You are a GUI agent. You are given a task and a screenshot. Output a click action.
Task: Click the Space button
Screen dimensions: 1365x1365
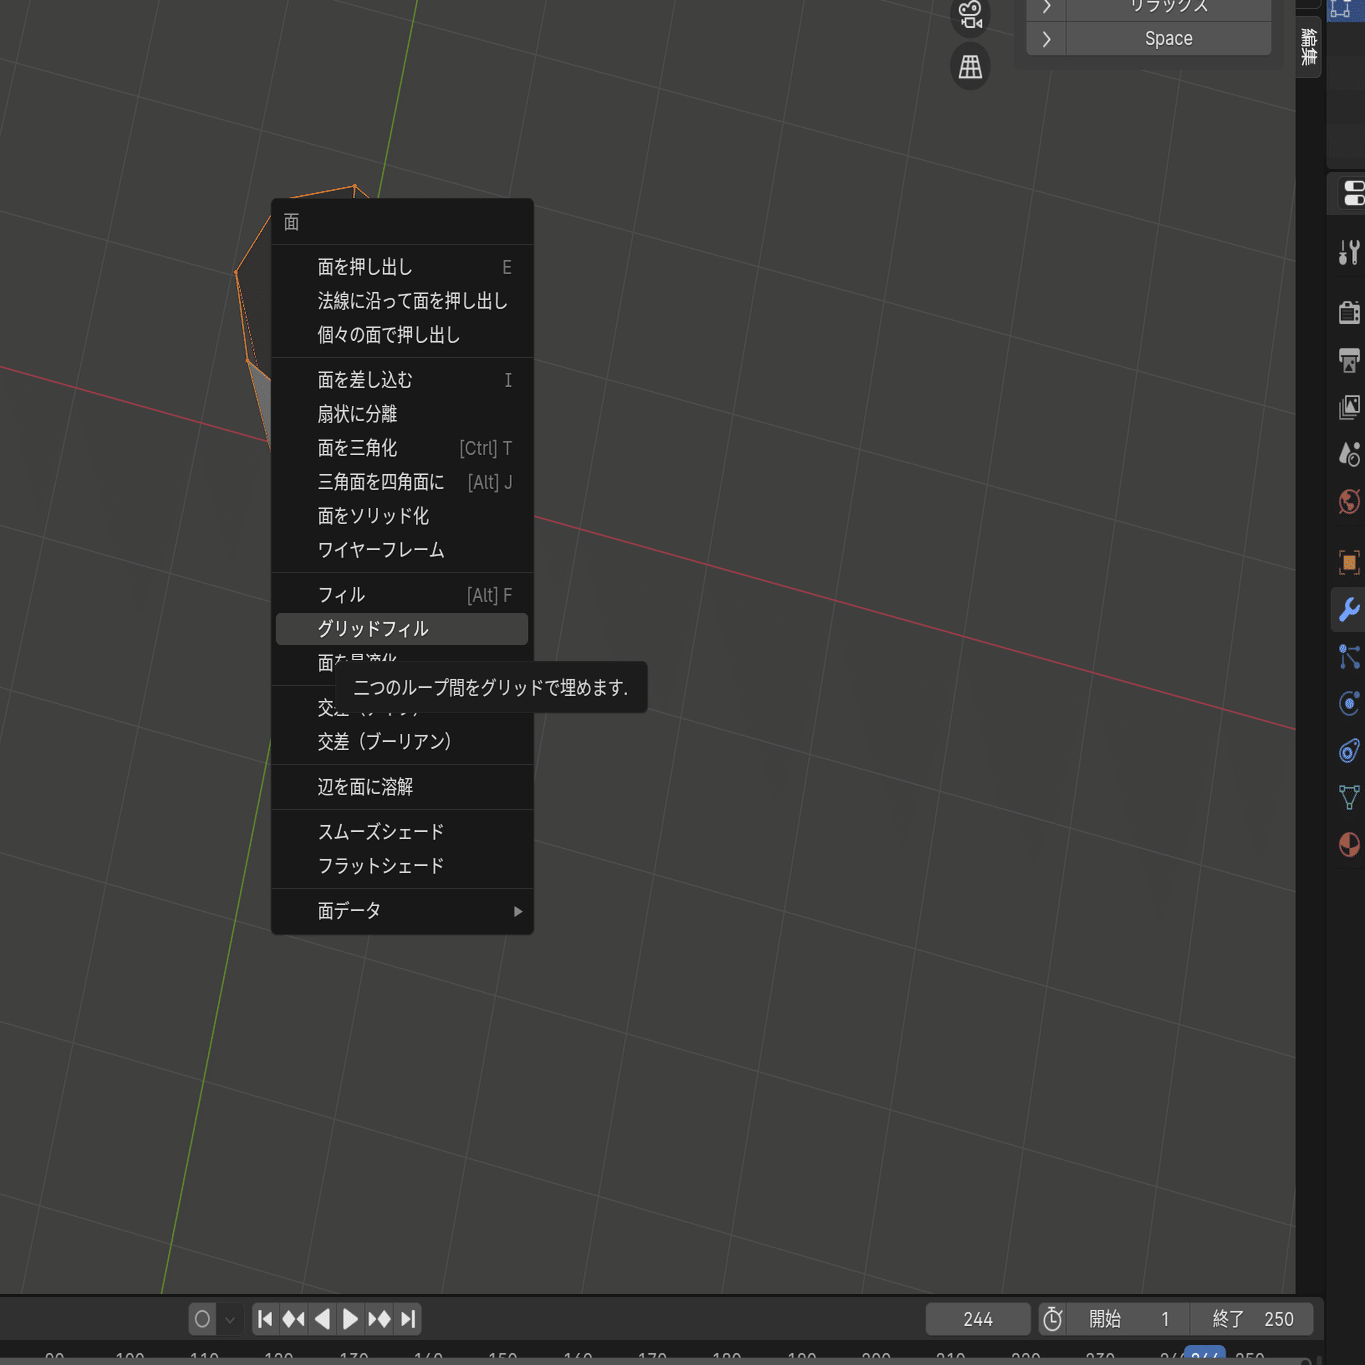click(1169, 39)
